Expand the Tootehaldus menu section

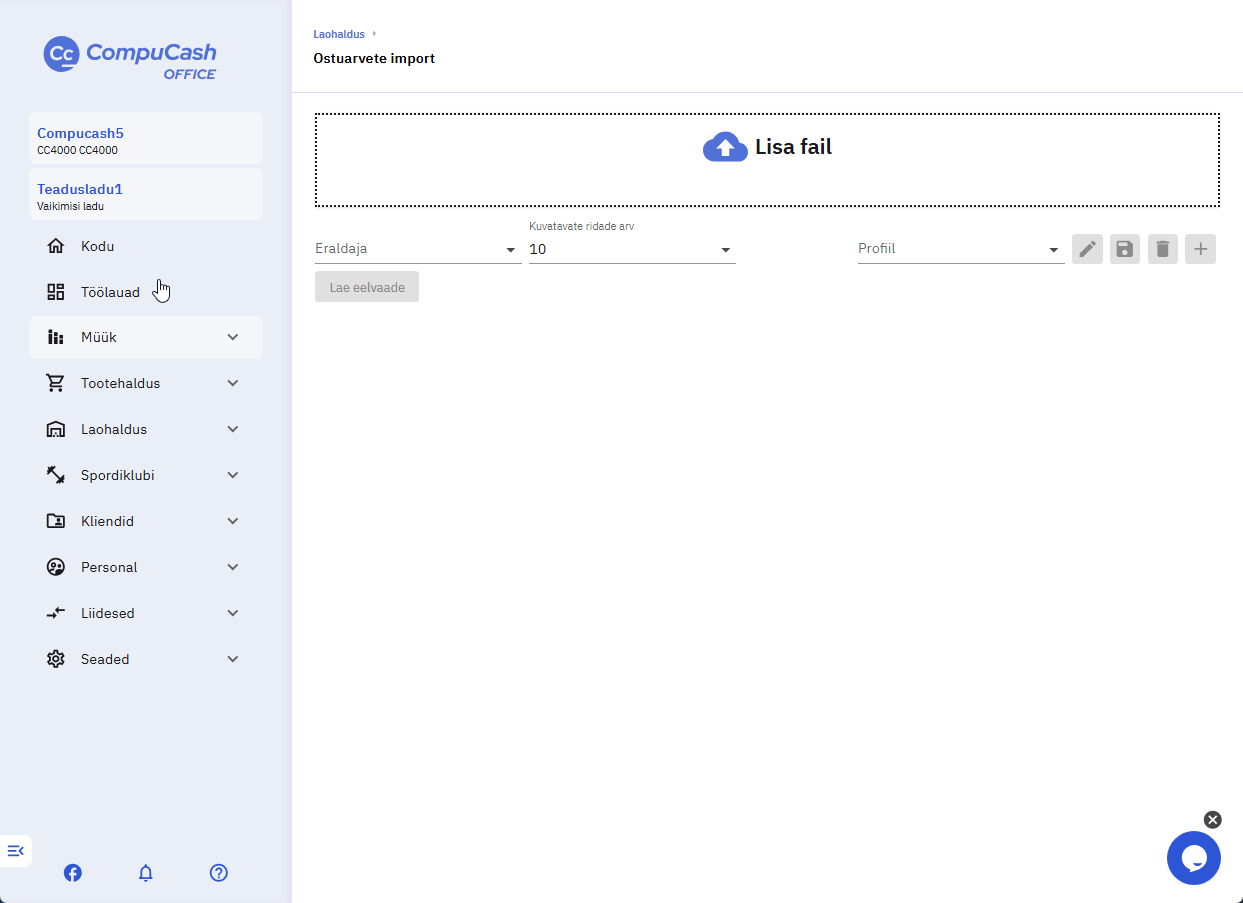pos(146,383)
